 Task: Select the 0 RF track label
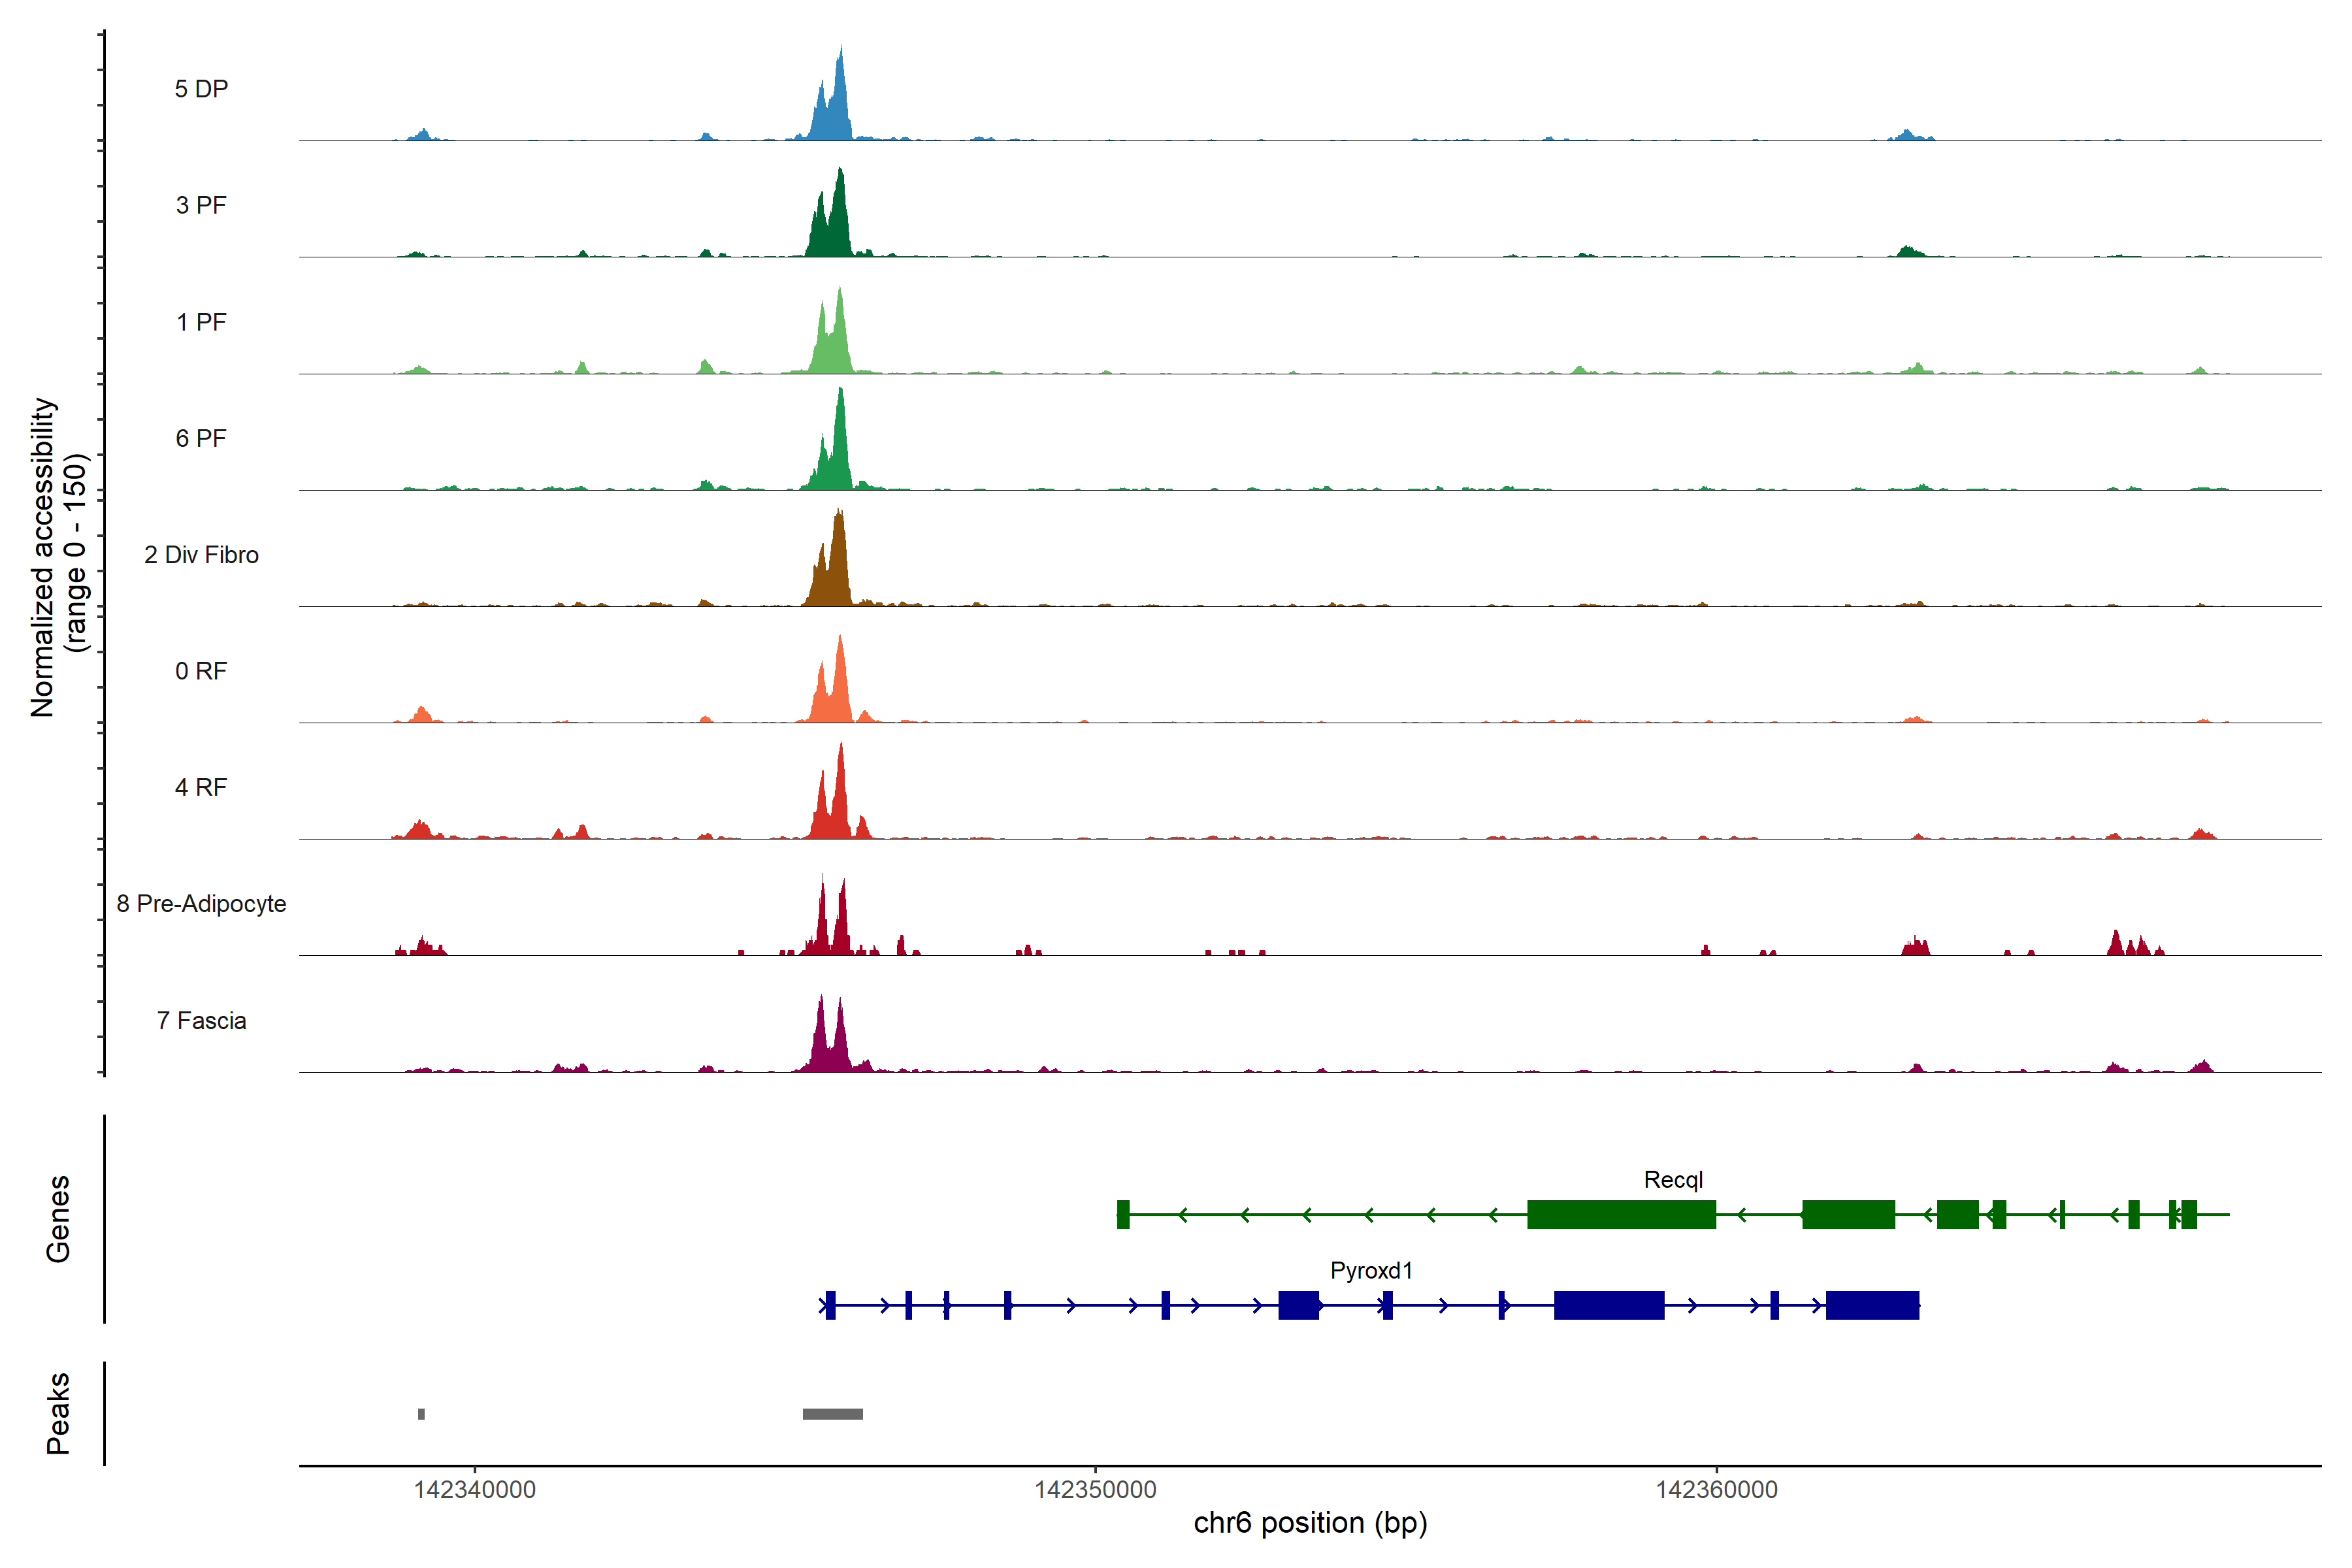pyautogui.click(x=201, y=671)
